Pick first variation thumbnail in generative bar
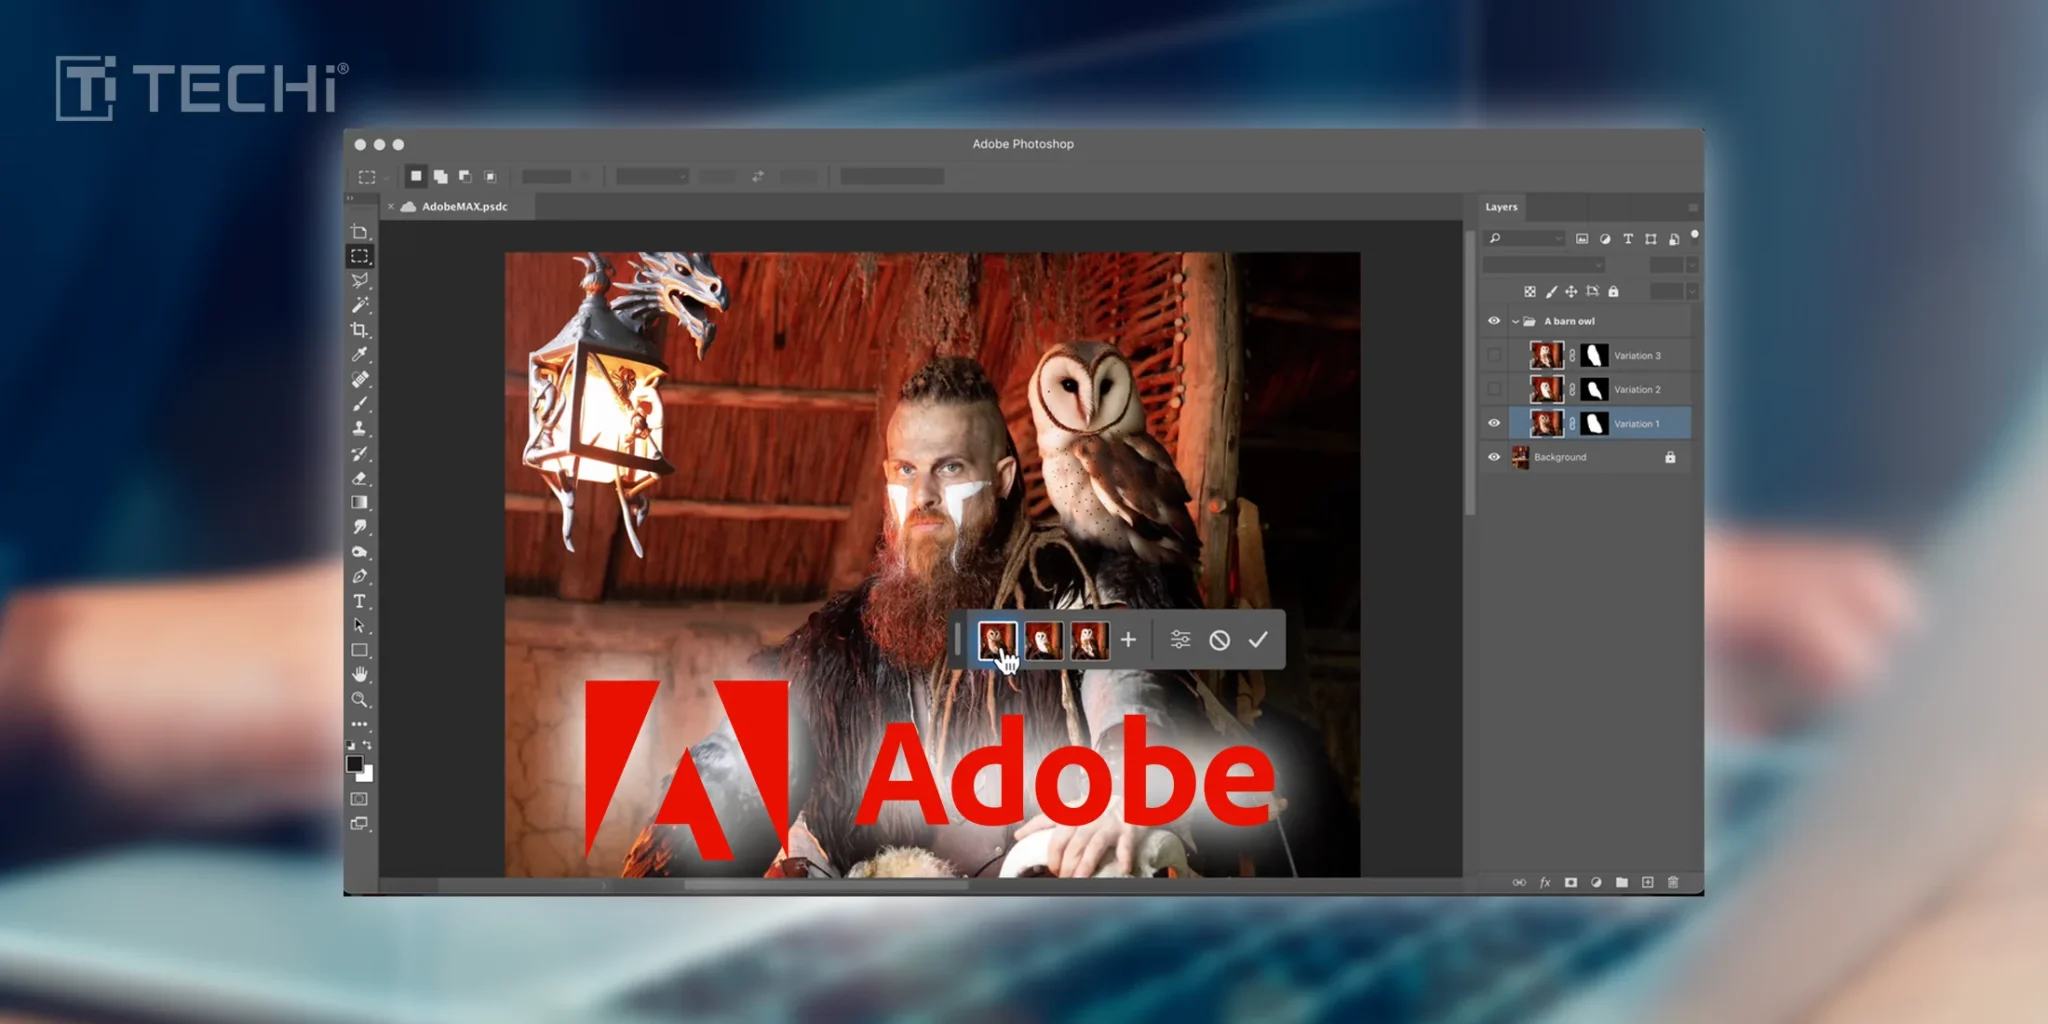 pyautogui.click(x=997, y=640)
